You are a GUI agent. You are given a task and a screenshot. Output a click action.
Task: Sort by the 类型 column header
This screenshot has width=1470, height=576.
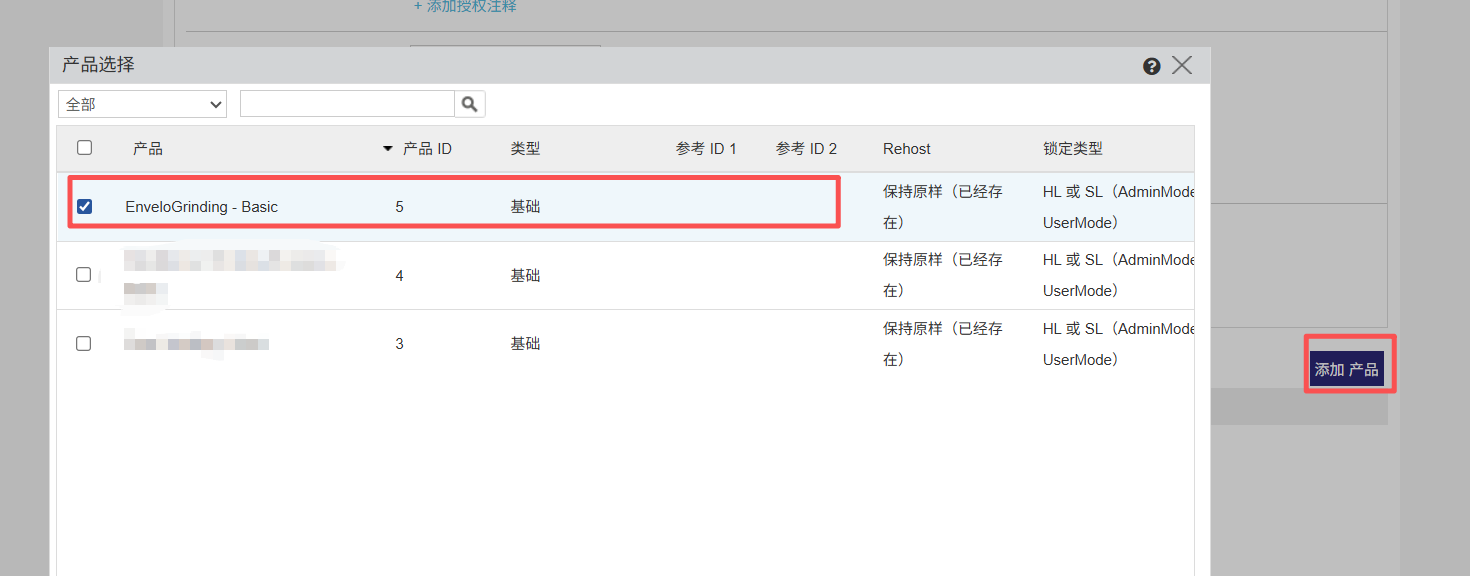point(525,149)
